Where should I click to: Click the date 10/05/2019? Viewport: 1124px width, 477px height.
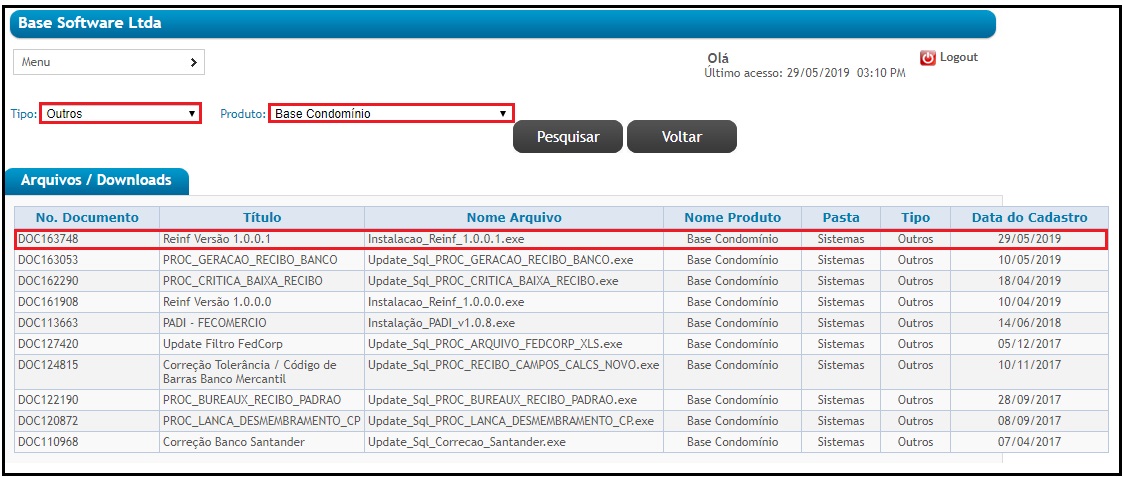pyautogui.click(x=1029, y=260)
